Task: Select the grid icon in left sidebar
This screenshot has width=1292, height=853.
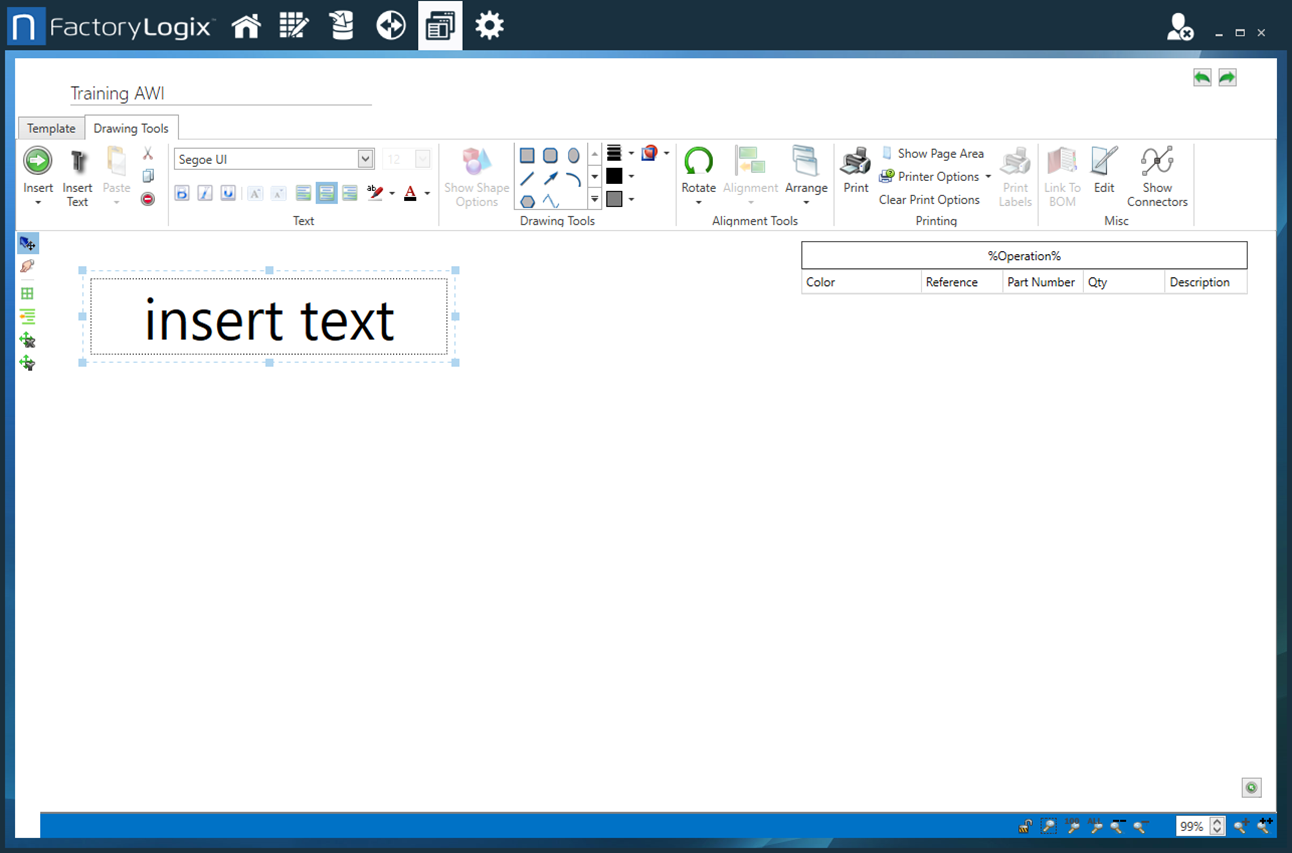Action: pos(27,293)
